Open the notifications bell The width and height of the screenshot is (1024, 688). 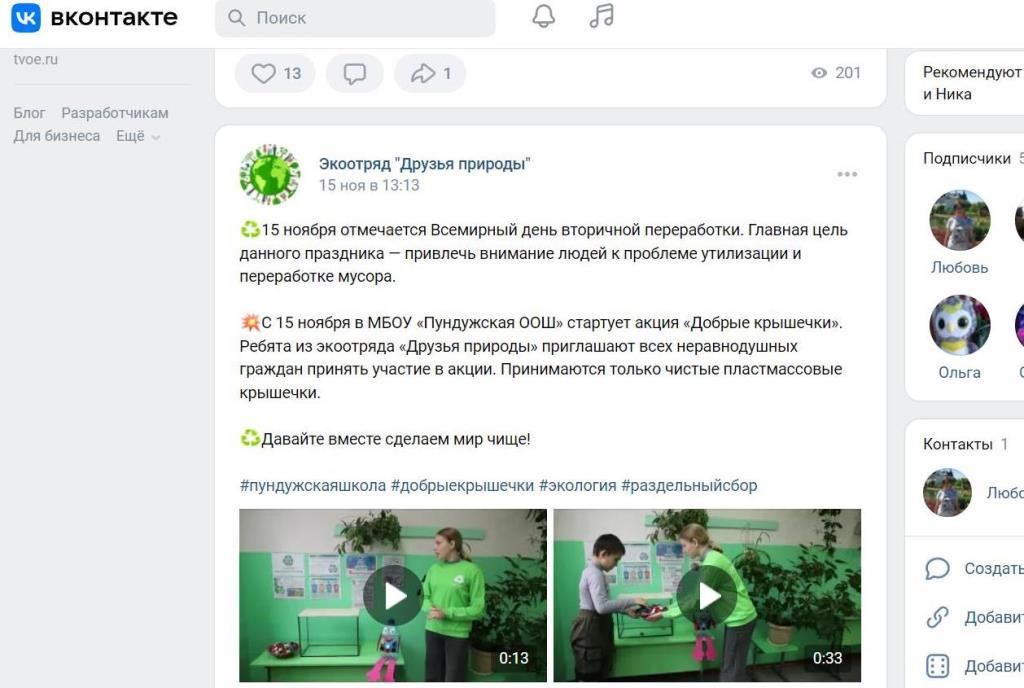[543, 16]
